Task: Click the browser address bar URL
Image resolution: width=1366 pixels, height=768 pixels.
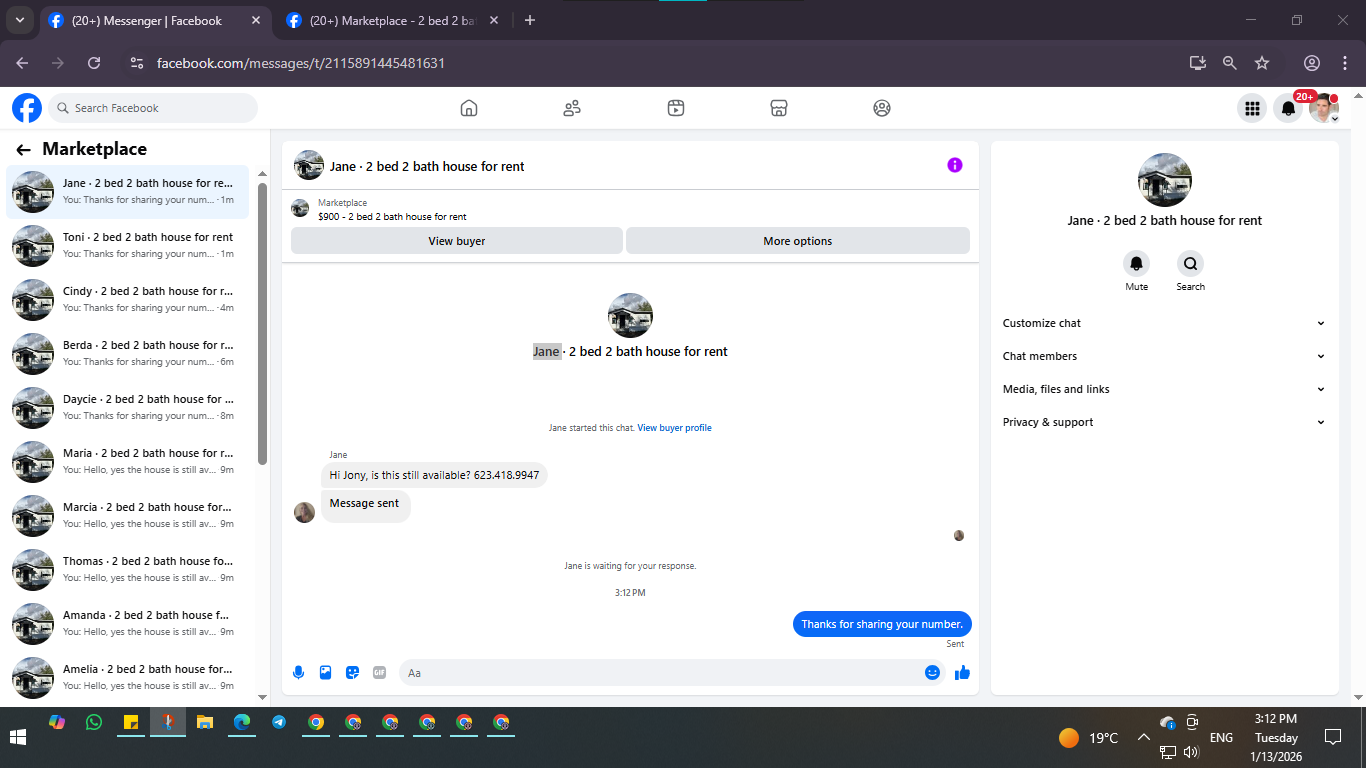Action: (x=301, y=63)
